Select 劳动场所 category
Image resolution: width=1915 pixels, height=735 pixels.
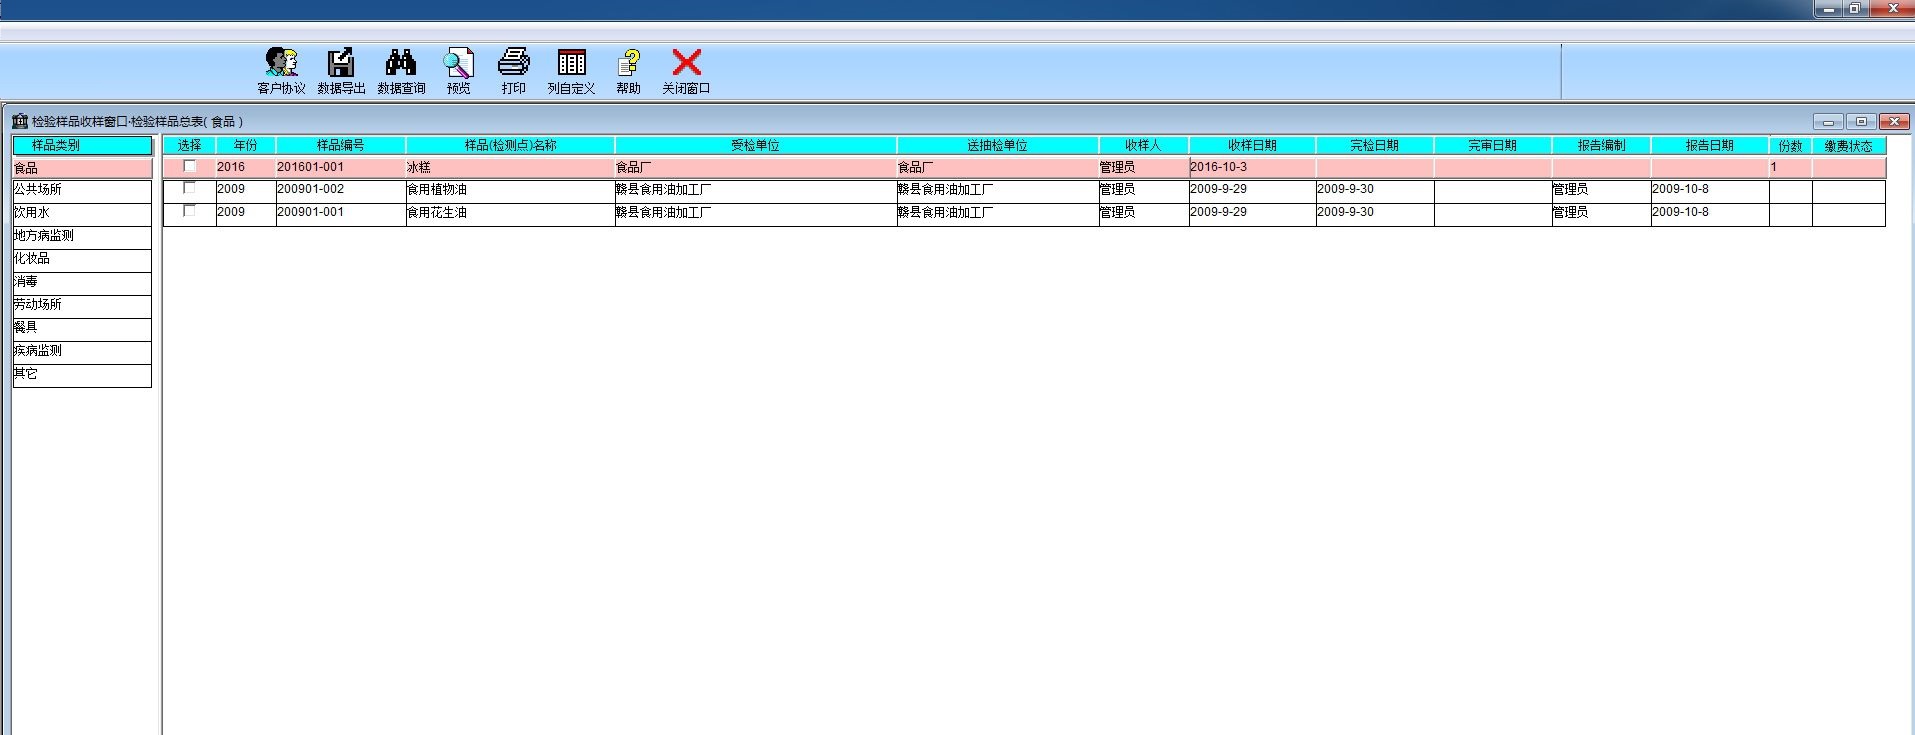tap(82, 305)
